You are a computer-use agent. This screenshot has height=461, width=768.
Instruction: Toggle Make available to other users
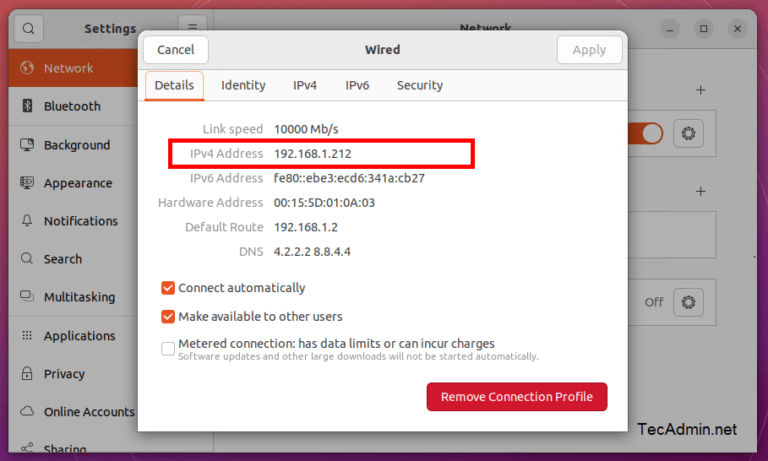click(x=168, y=317)
